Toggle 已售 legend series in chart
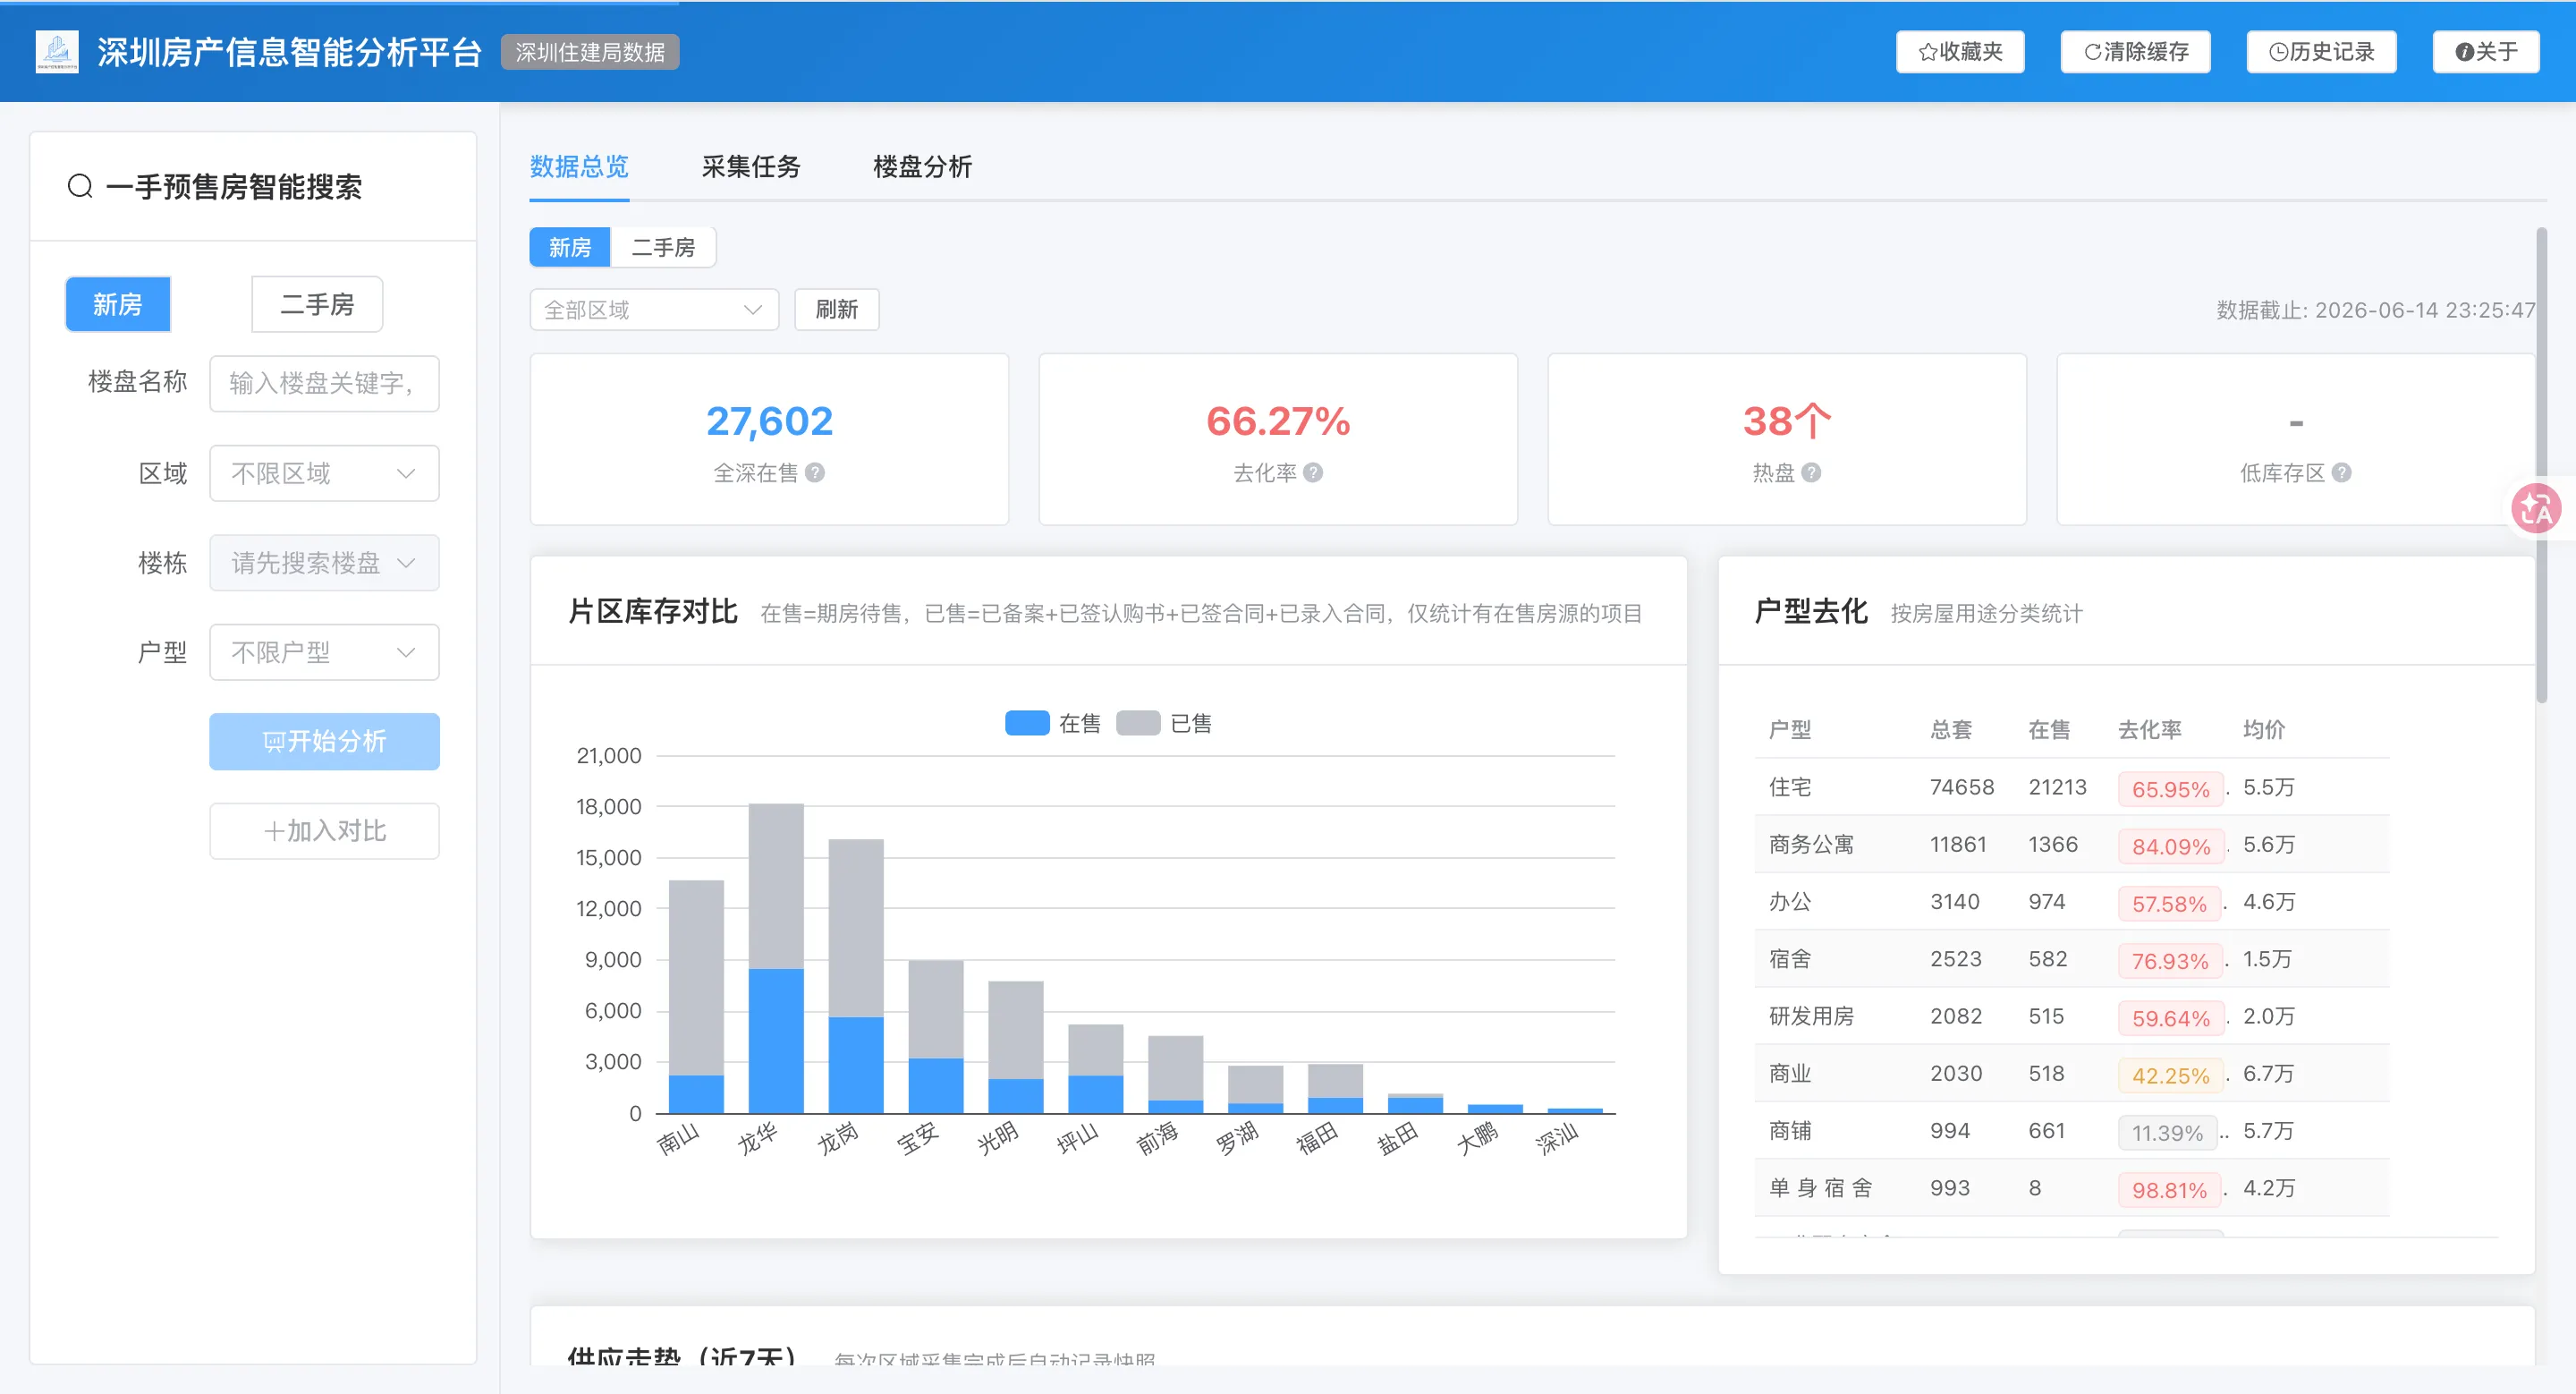The height and width of the screenshot is (1394, 2576). tap(1164, 723)
